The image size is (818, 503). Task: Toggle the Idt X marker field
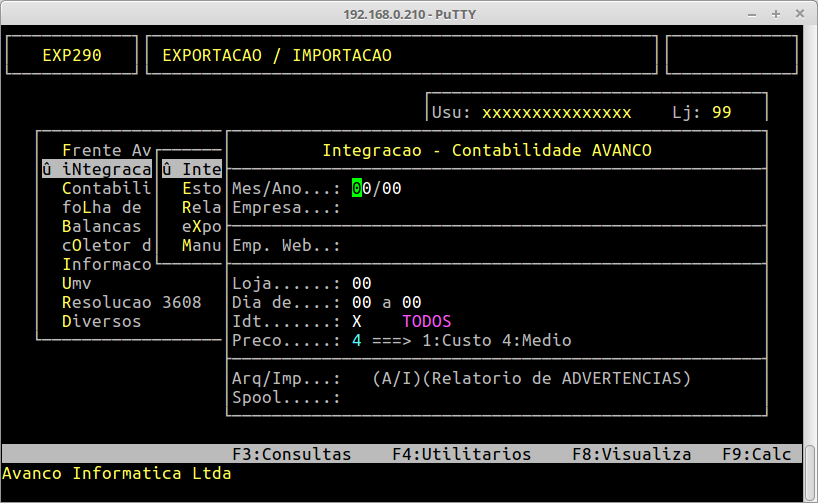357,321
